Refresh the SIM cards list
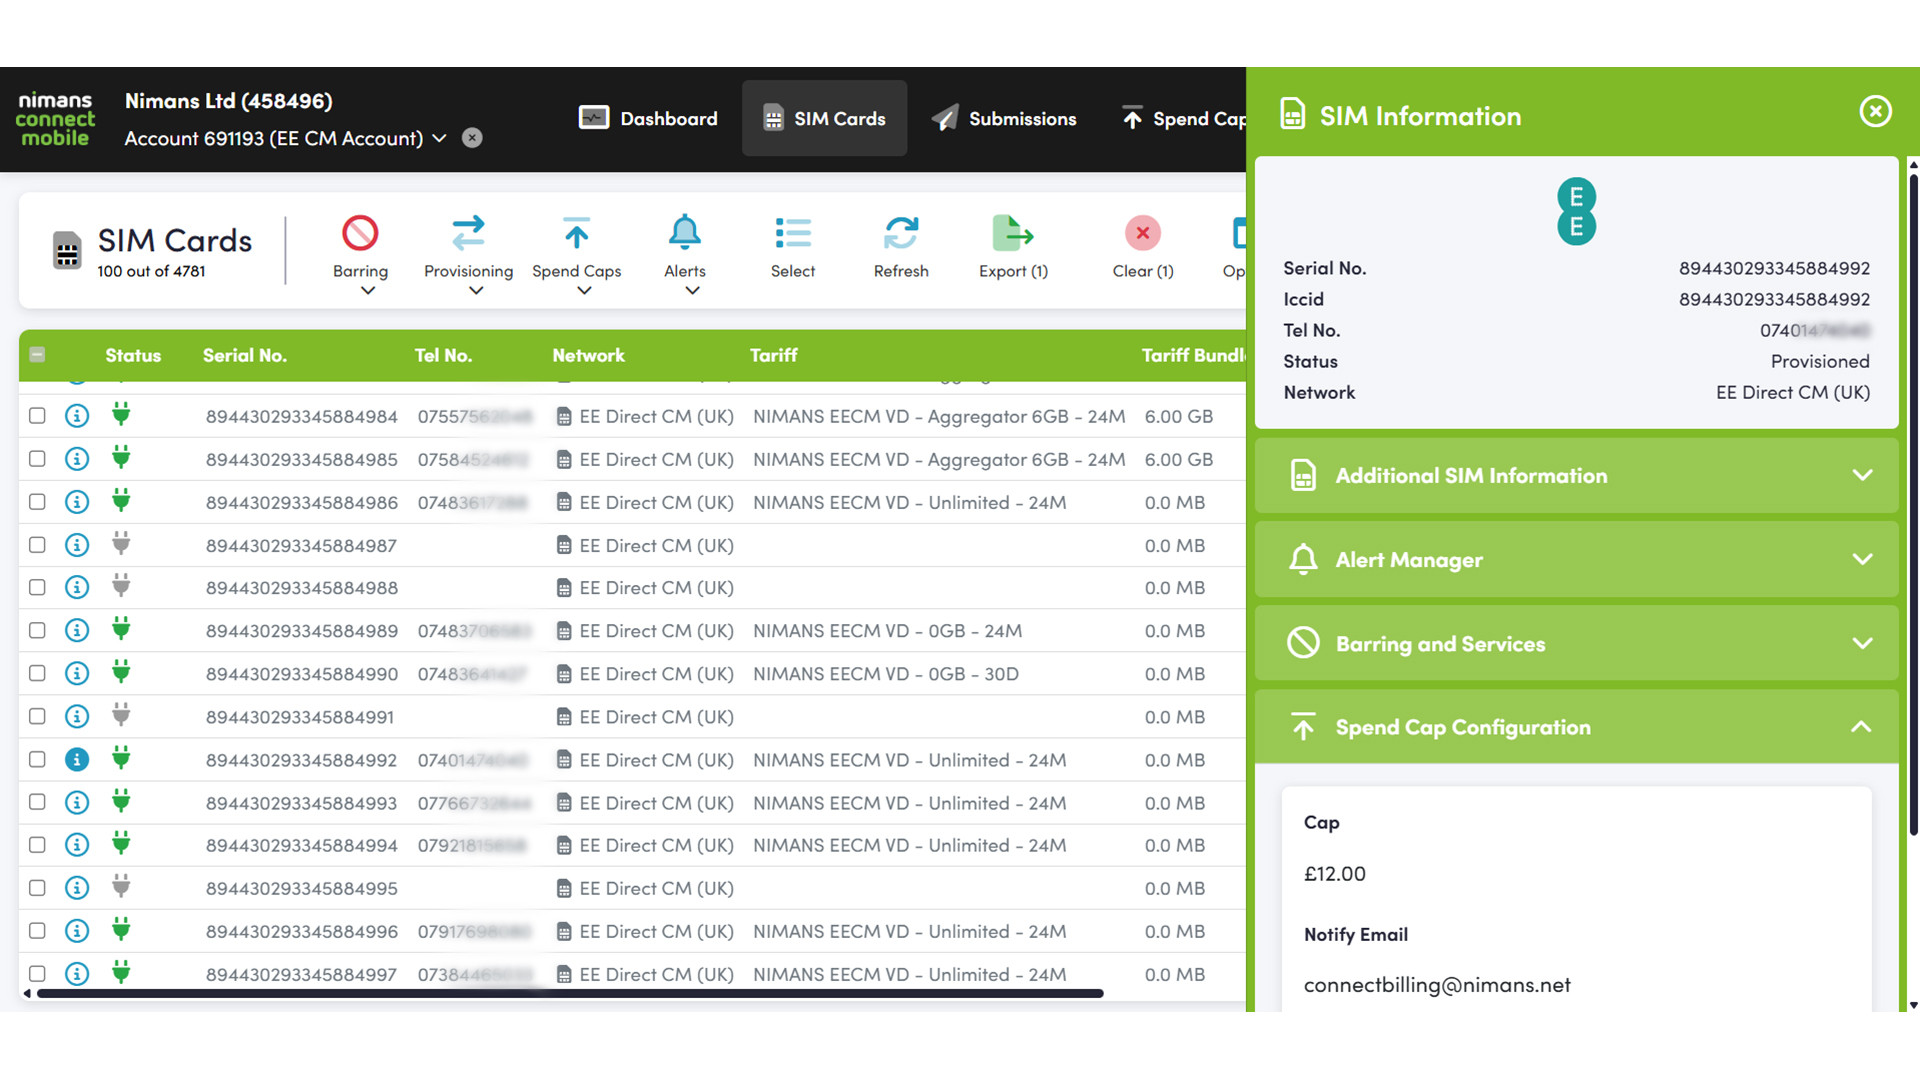Image resolution: width=1920 pixels, height=1080 pixels. [x=901, y=248]
